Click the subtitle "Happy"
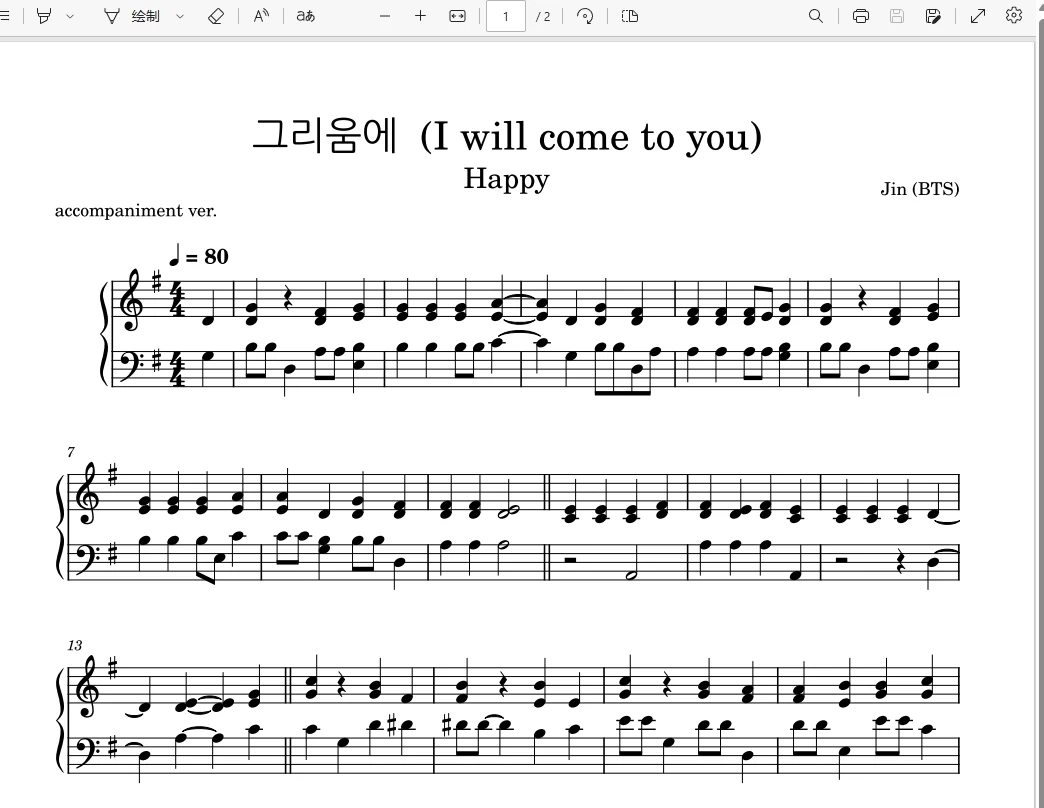The height and width of the screenshot is (808, 1044). (x=507, y=179)
